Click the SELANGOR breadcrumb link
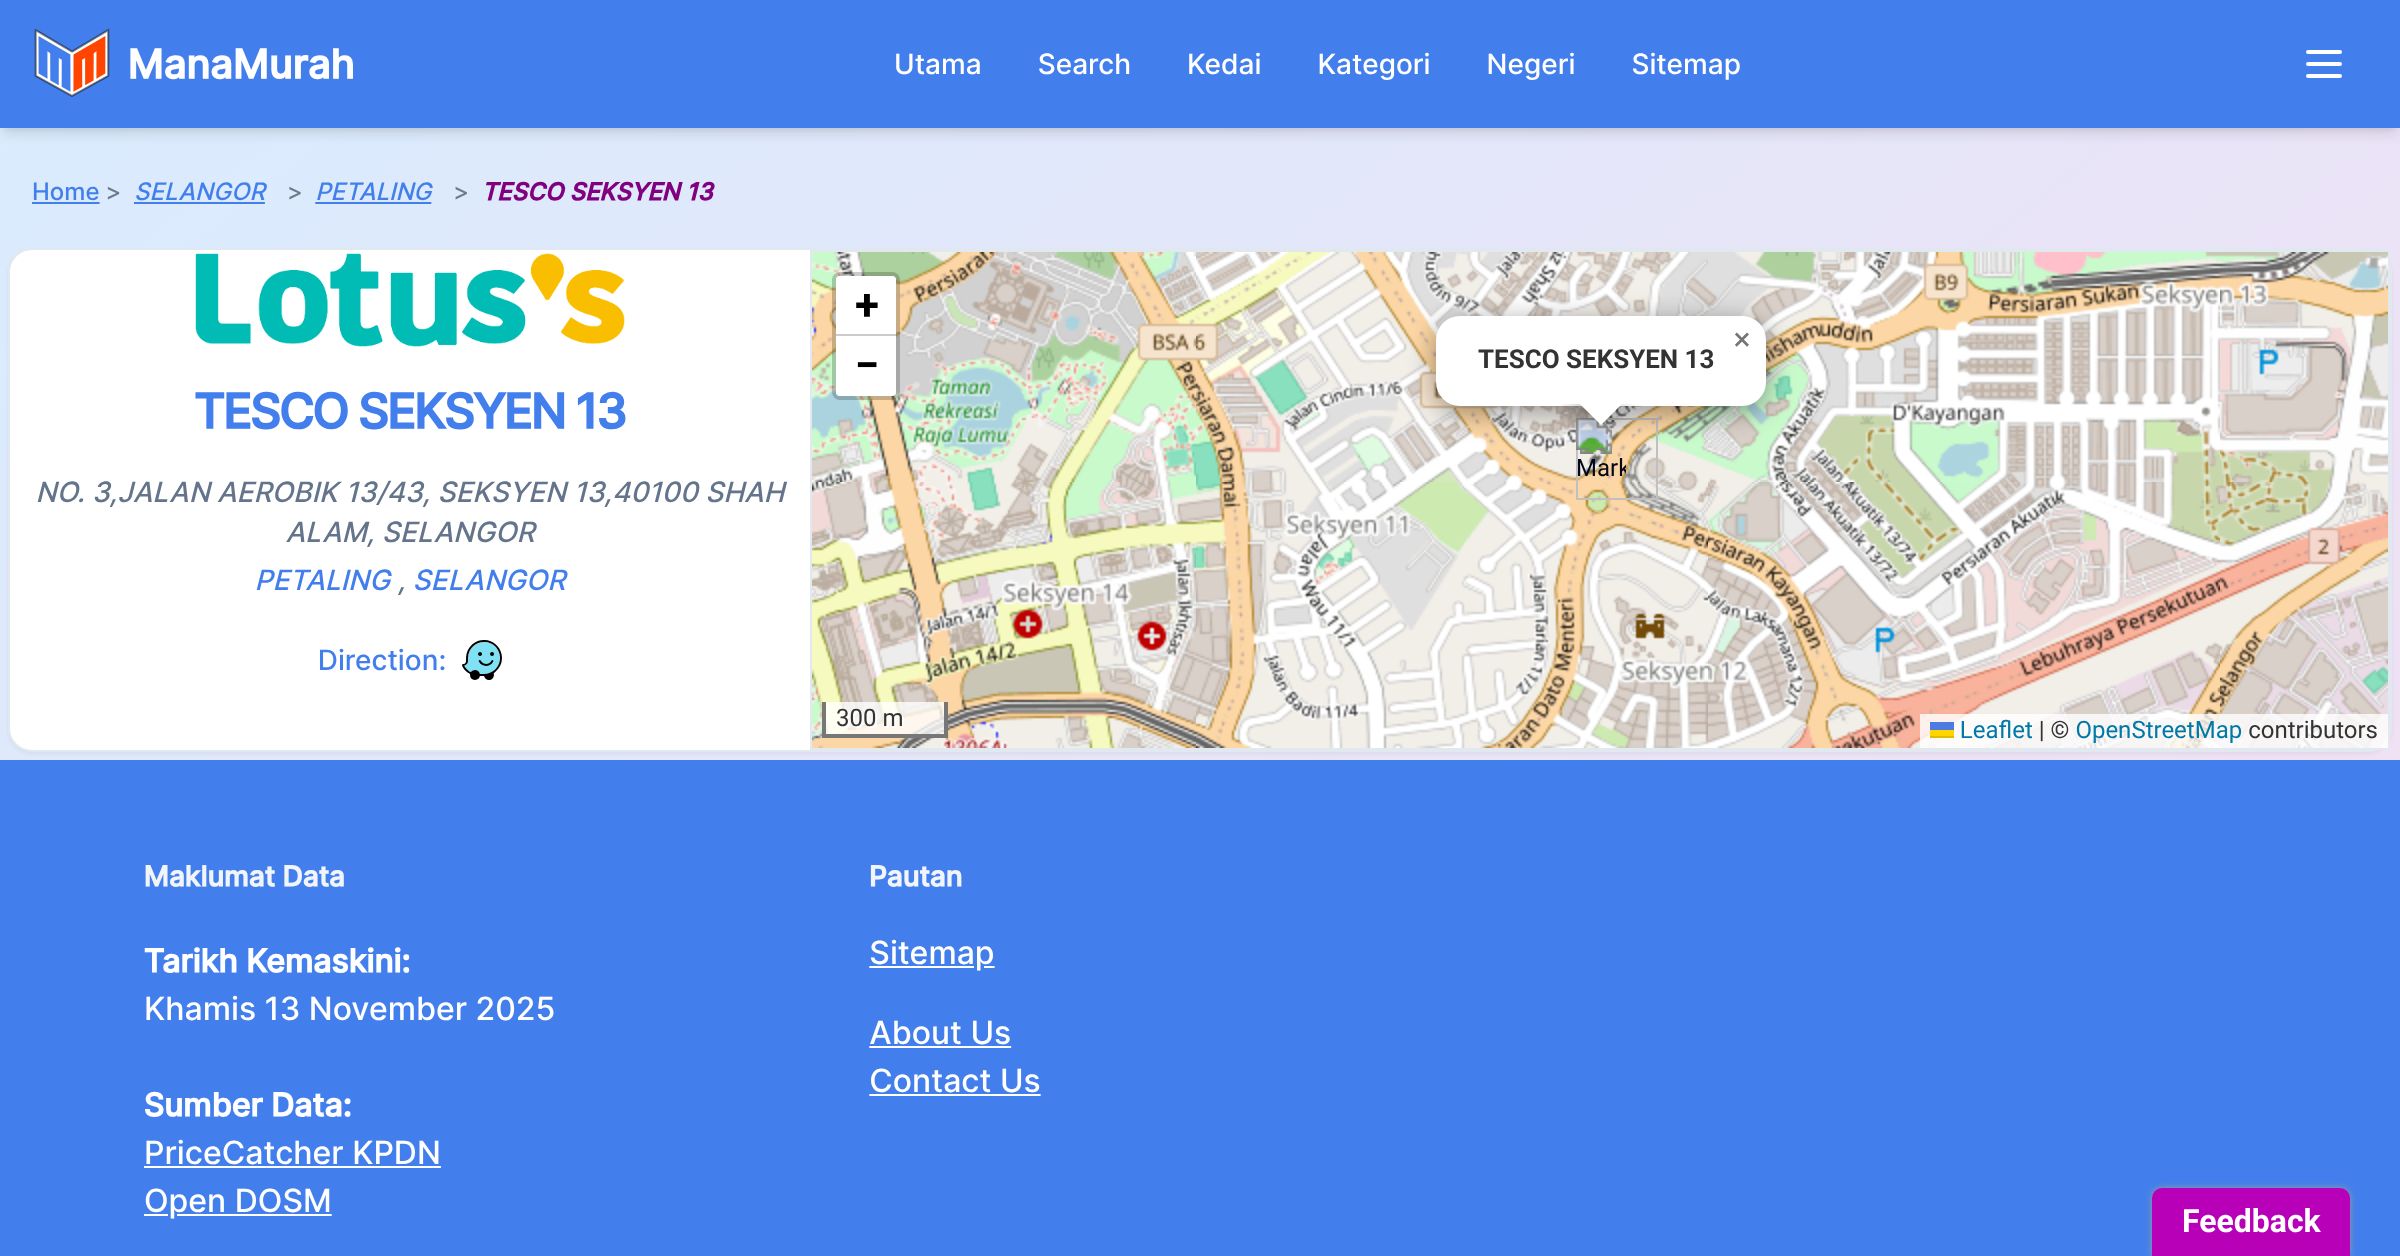This screenshot has height=1256, width=2400. pyautogui.click(x=200, y=191)
